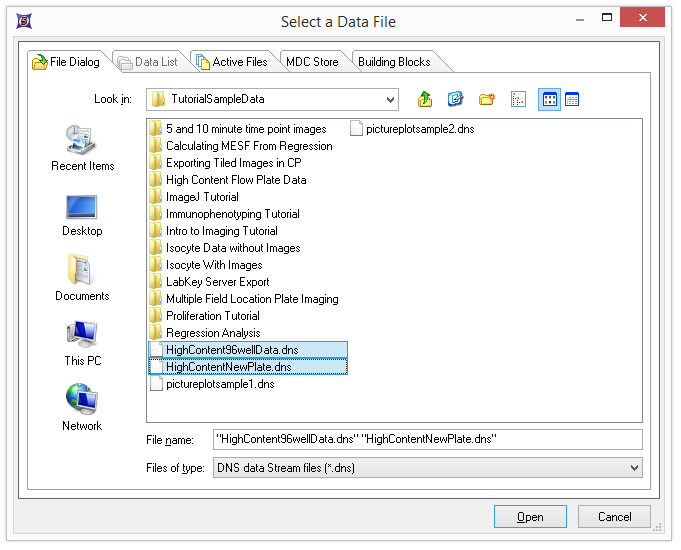
Task: Cancel the file selection dialog
Action: (x=614, y=517)
